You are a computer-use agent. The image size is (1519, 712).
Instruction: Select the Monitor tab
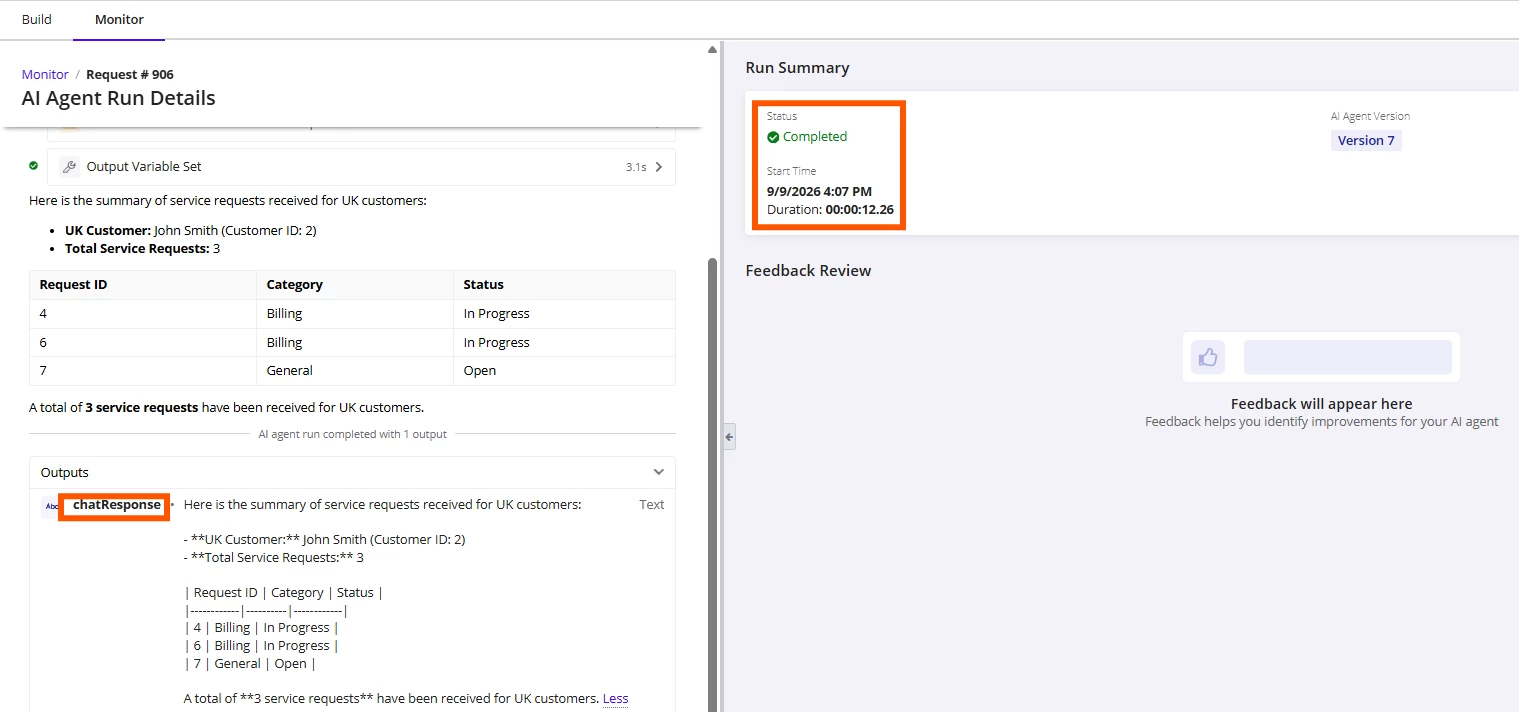tap(119, 19)
